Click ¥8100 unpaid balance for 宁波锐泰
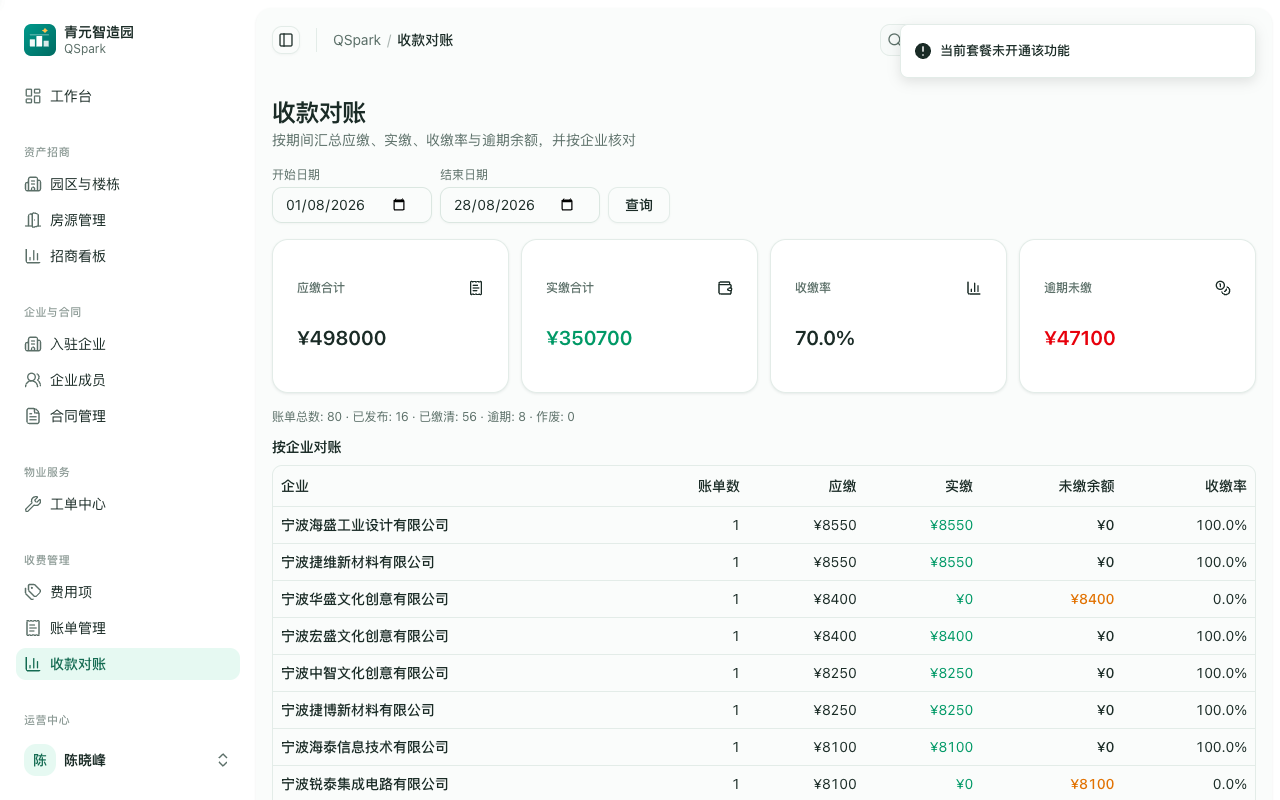1280x800 pixels. [x=1092, y=784]
